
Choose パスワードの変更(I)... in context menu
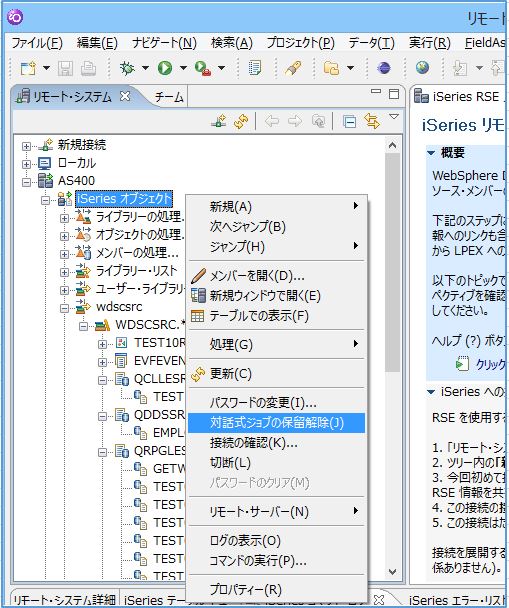coord(276,402)
